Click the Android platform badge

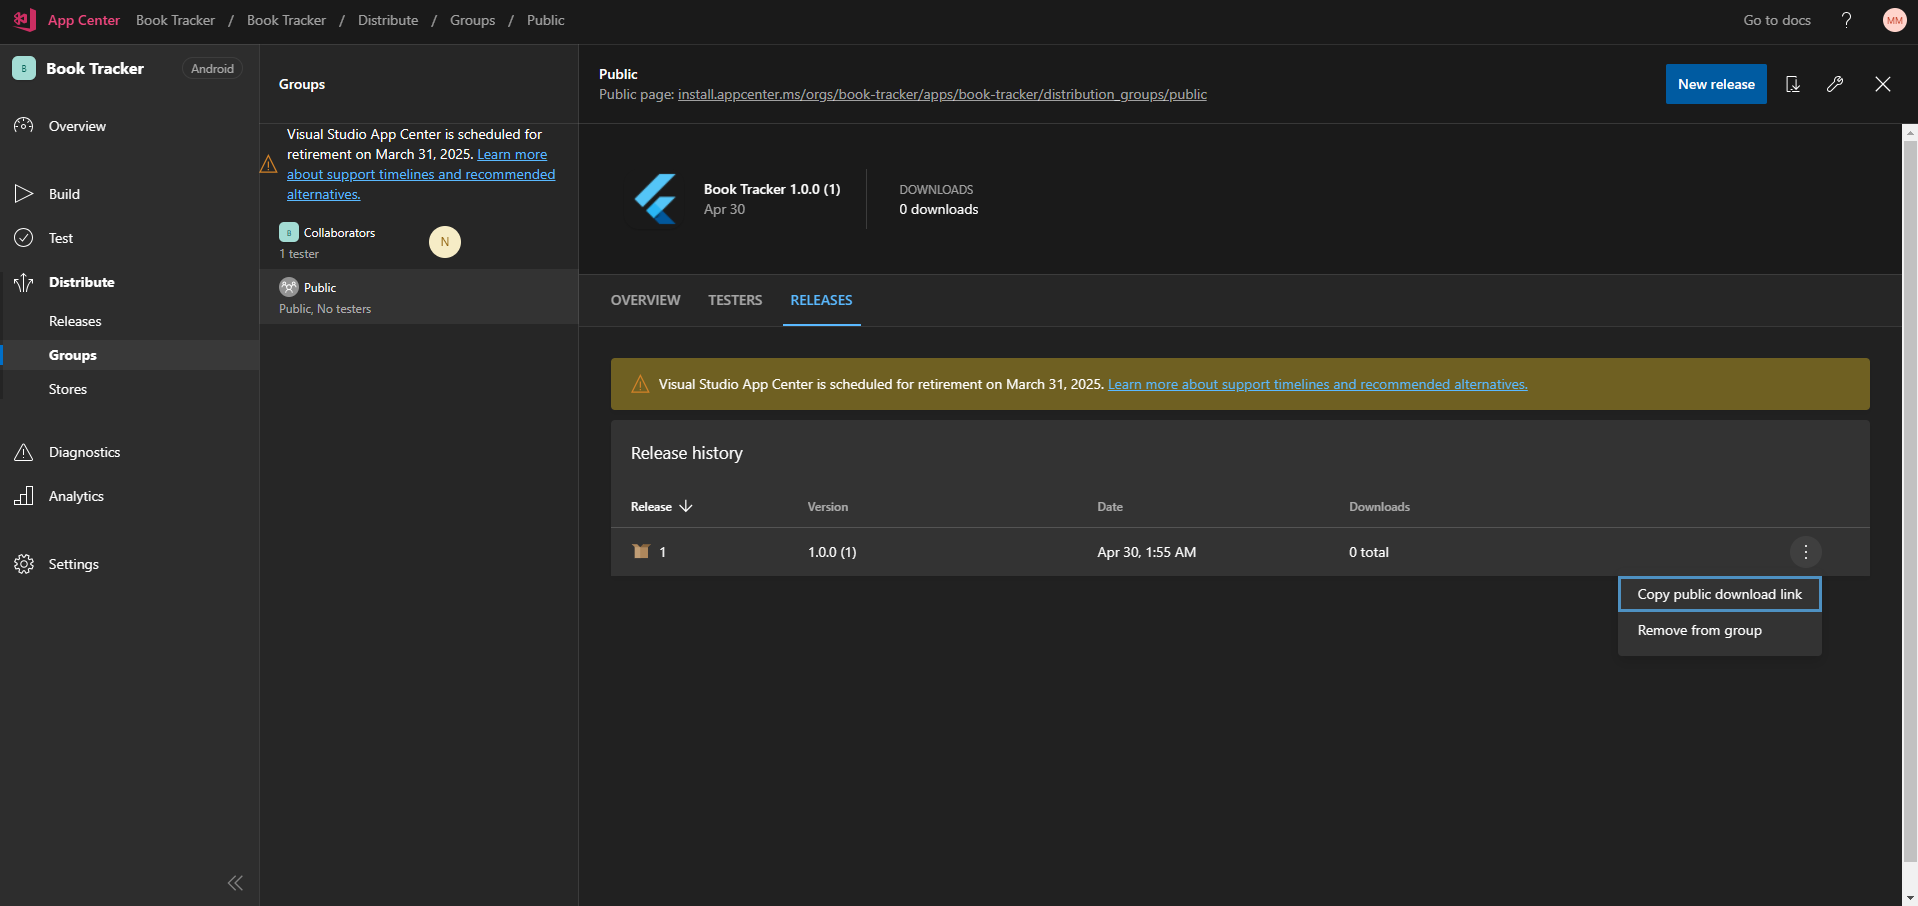pyautogui.click(x=212, y=68)
